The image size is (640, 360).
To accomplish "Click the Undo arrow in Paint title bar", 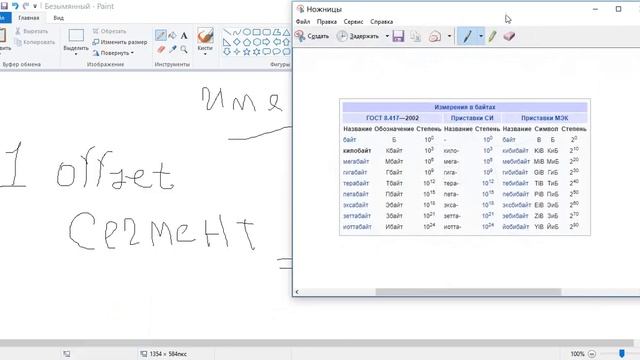I will point(15,6).
